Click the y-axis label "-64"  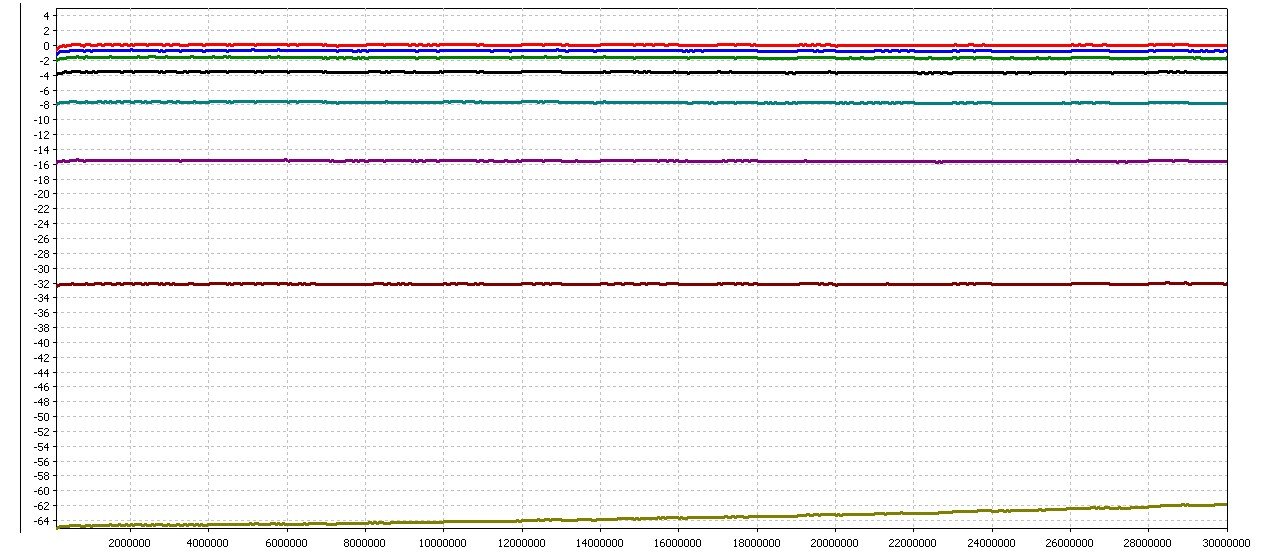pos(41,520)
